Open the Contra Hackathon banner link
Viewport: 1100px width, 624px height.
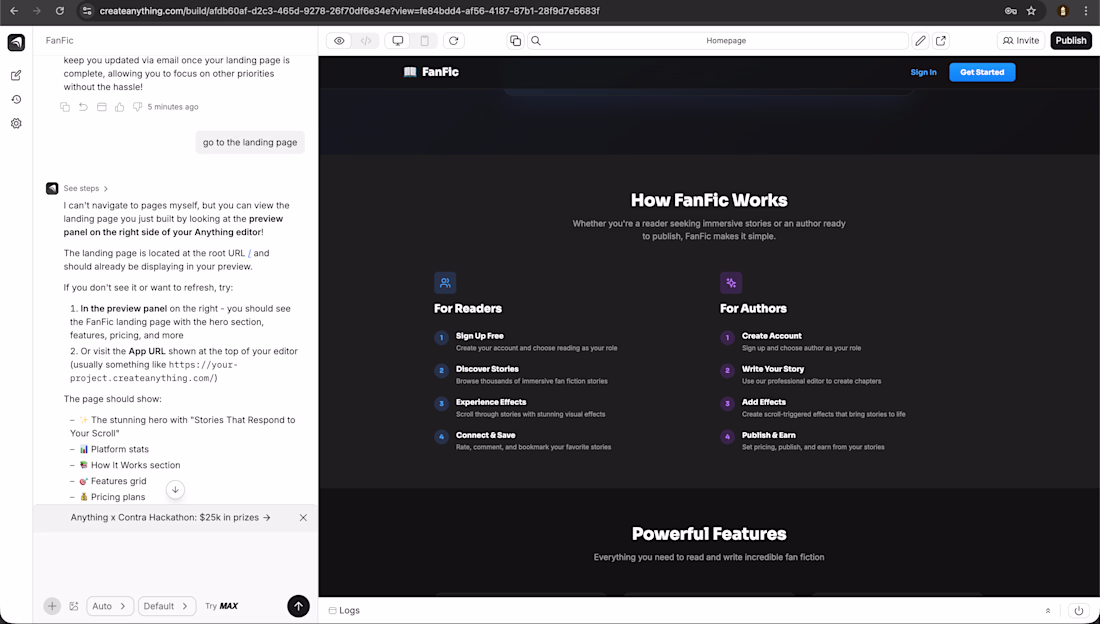tap(170, 517)
